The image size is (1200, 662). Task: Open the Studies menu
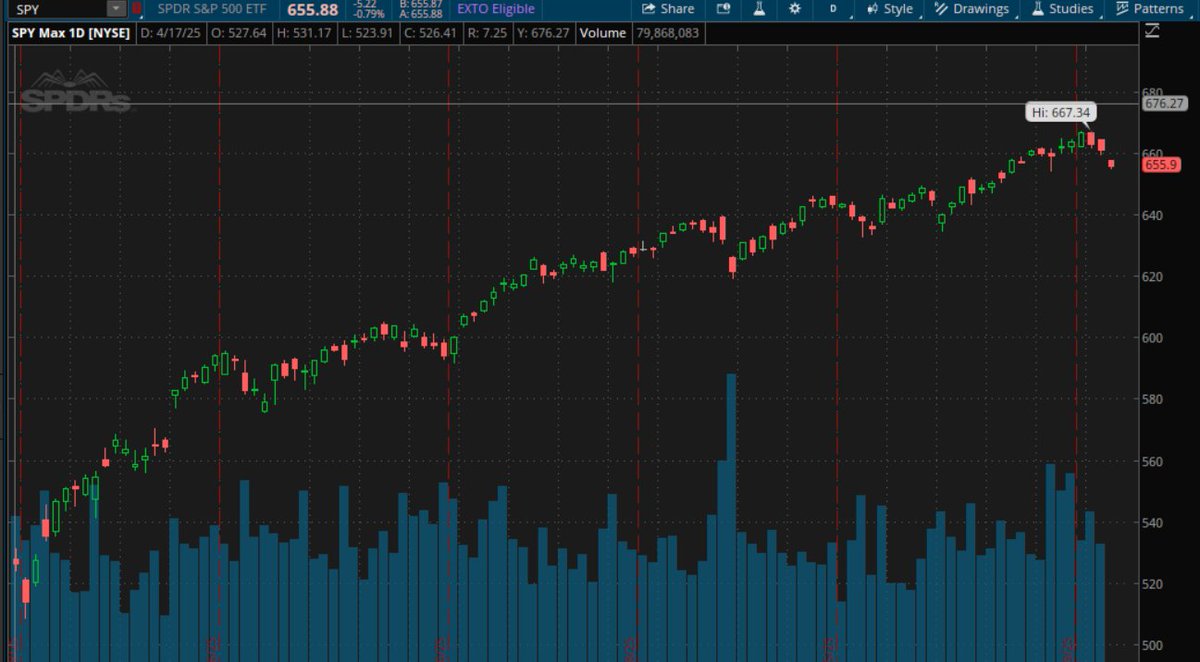(x=1062, y=9)
